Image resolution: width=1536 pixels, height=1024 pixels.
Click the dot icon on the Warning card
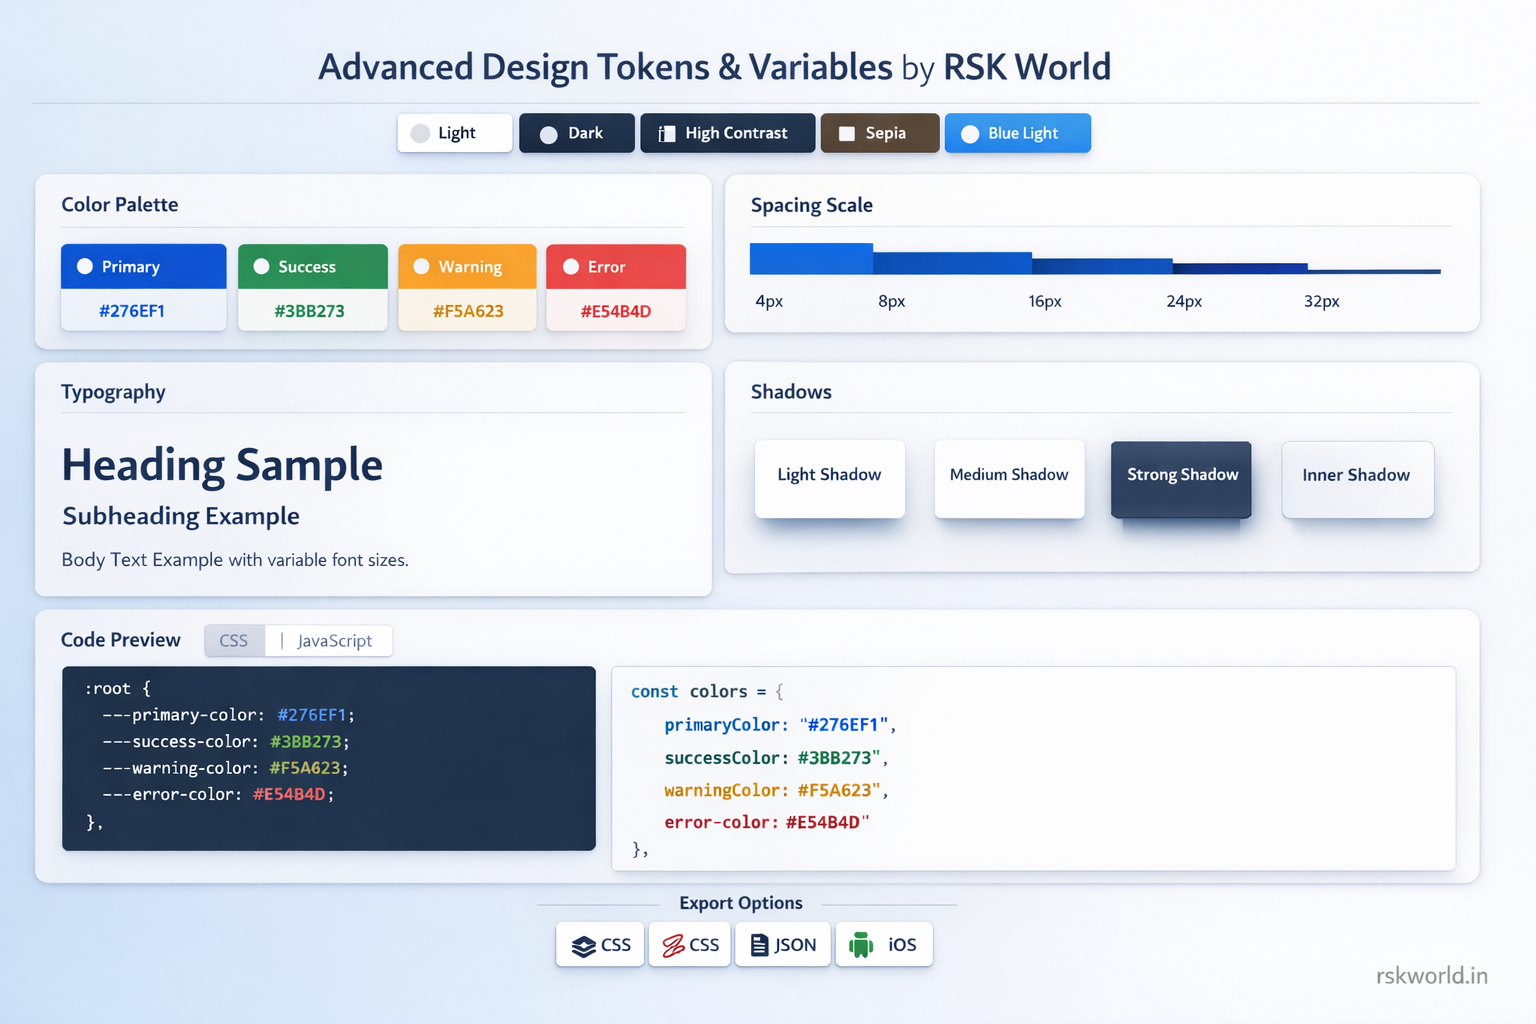pos(422,266)
